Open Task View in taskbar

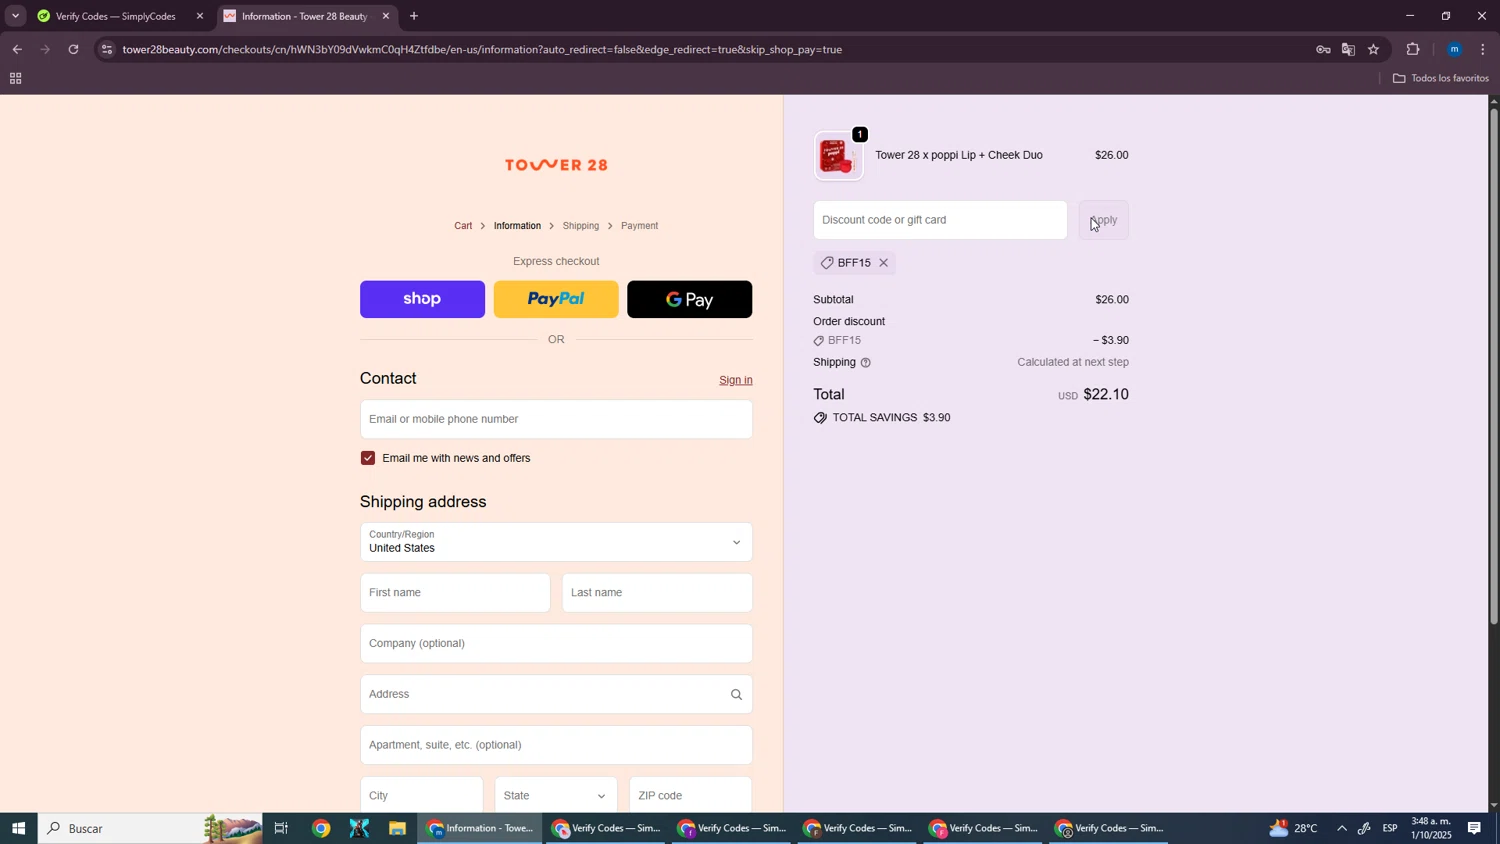tap(281, 828)
